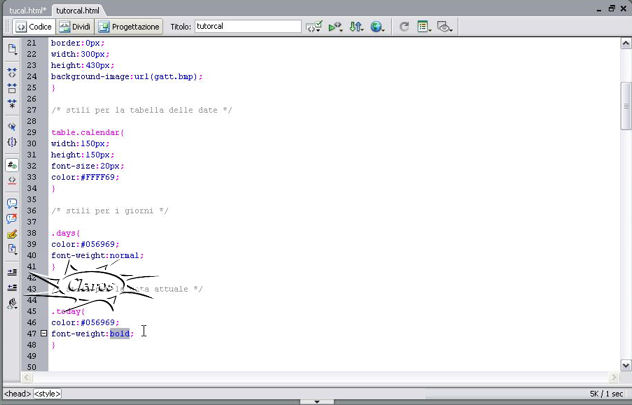
Task: Toggle line numbers in the coding toolbar
Action: pyautogui.click(x=12, y=165)
